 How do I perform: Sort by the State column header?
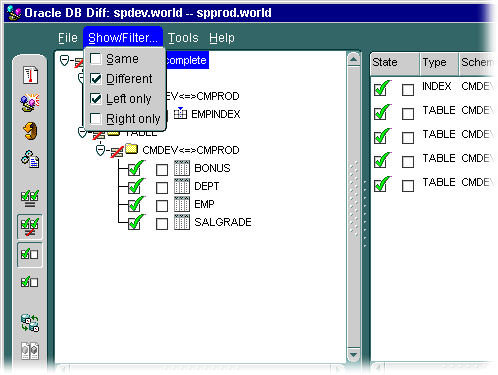pos(395,63)
